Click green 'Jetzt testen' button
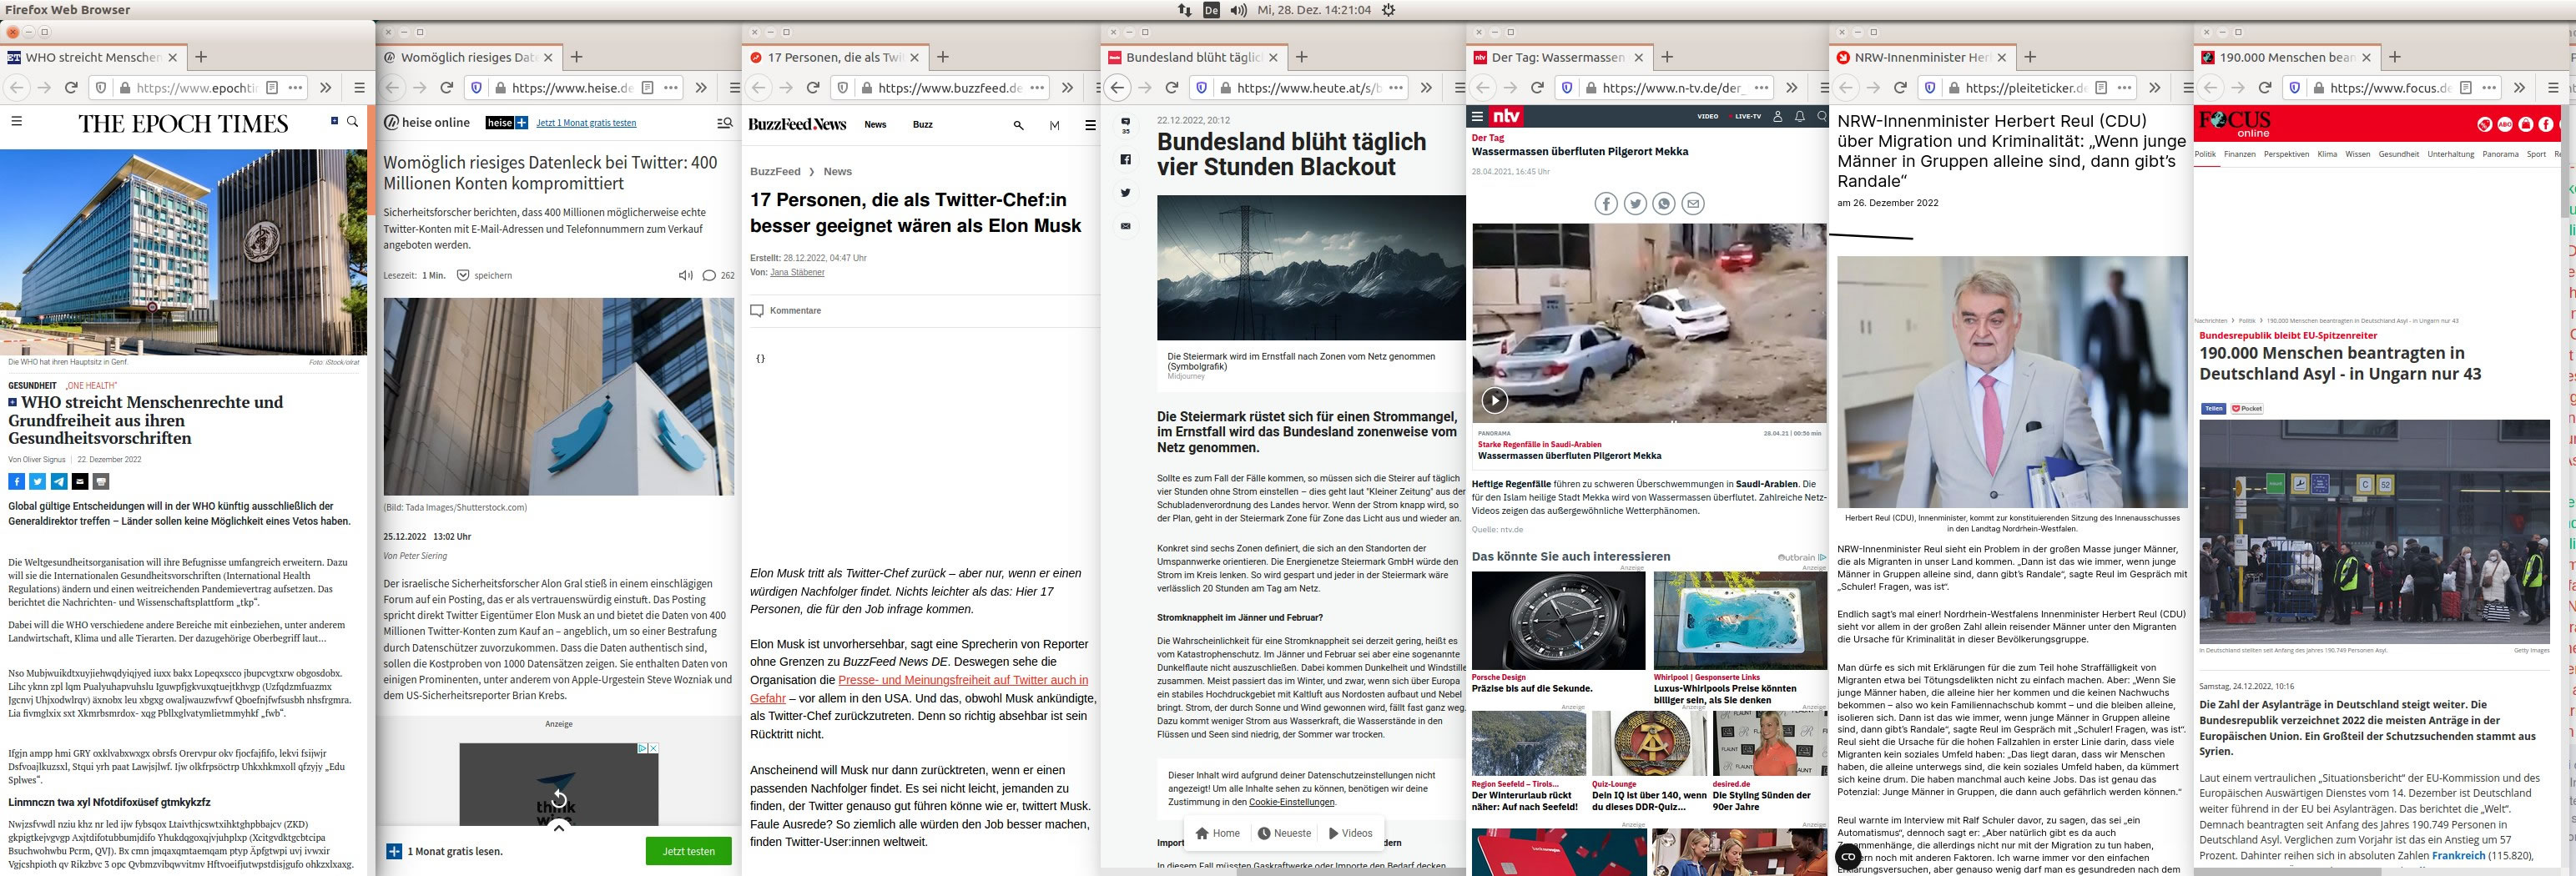The height and width of the screenshot is (876, 2576). tap(688, 851)
